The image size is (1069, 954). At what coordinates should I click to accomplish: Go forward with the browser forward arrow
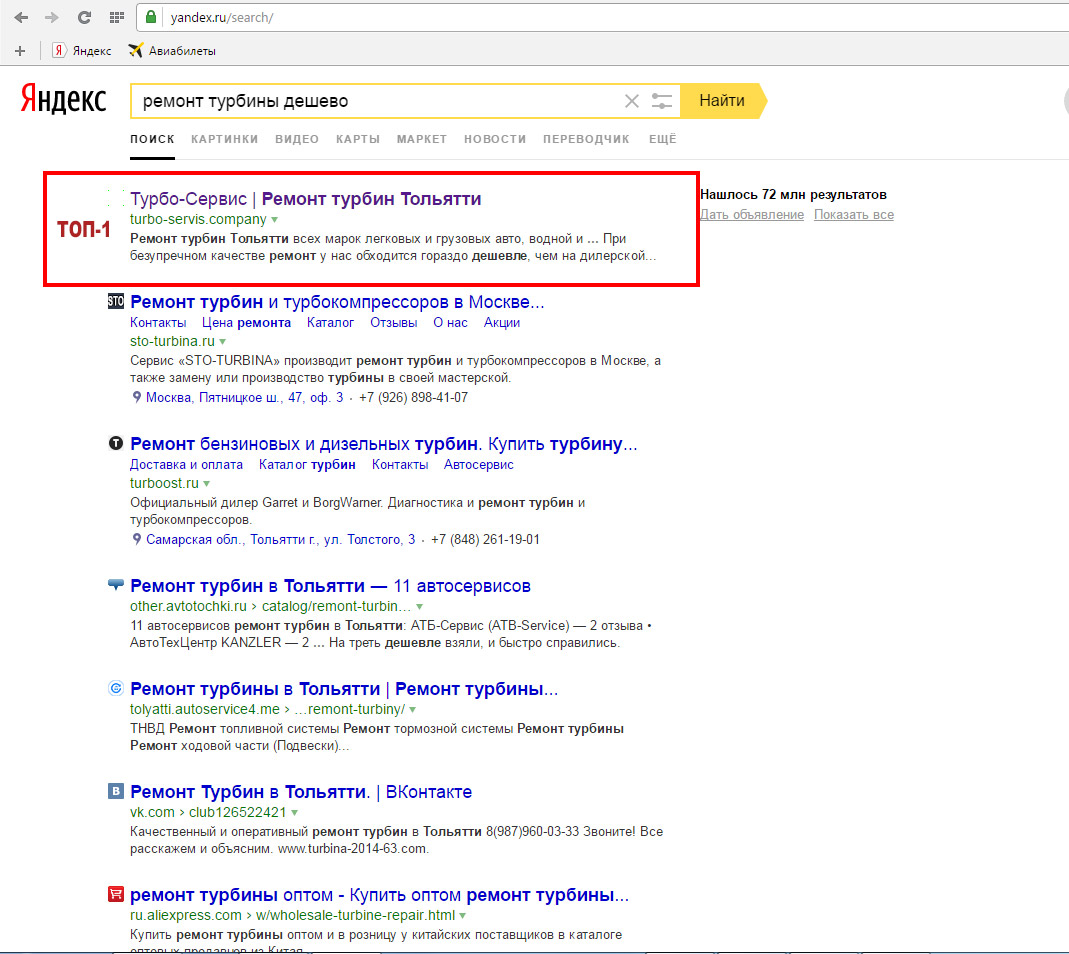[52, 18]
